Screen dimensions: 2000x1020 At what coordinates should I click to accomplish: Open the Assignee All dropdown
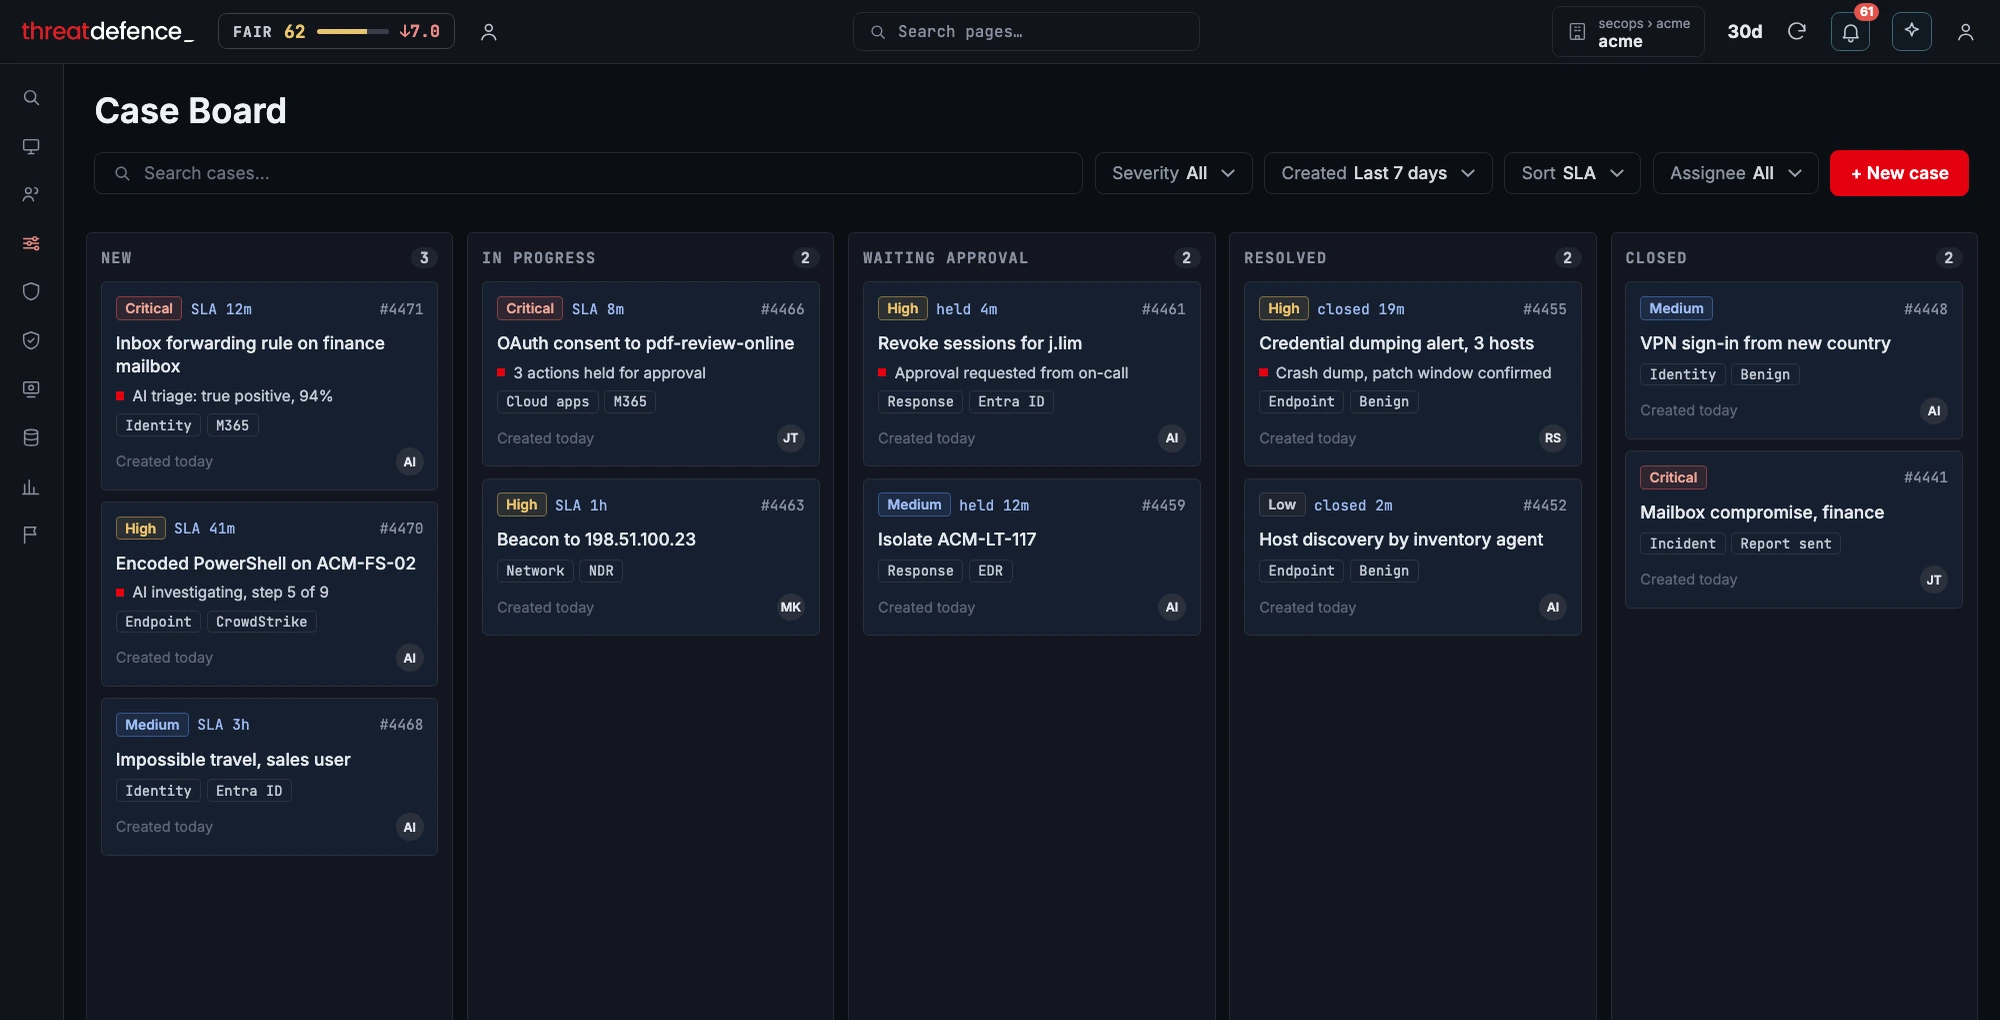pyautogui.click(x=1735, y=173)
